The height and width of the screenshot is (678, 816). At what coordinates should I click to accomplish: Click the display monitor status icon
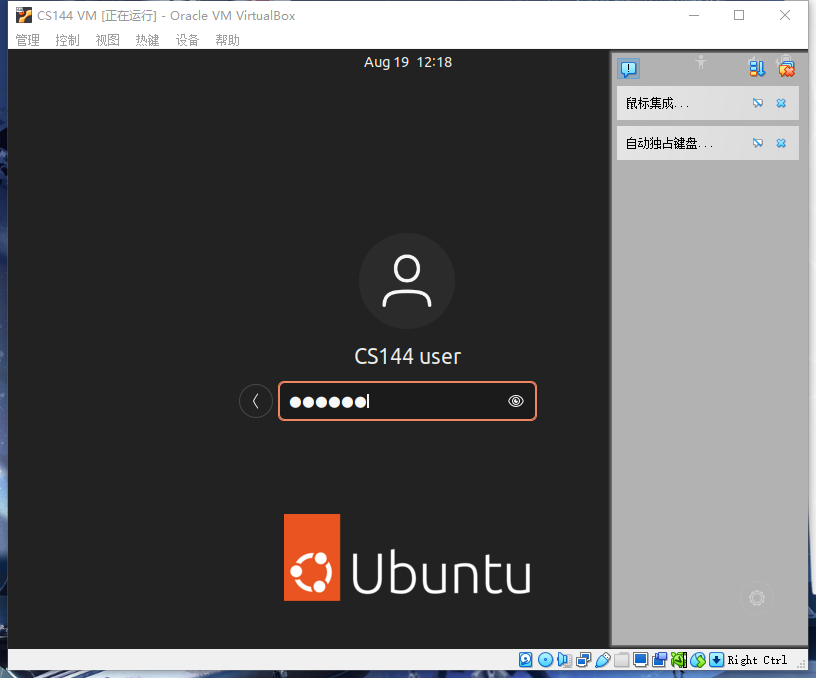click(640, 660)
